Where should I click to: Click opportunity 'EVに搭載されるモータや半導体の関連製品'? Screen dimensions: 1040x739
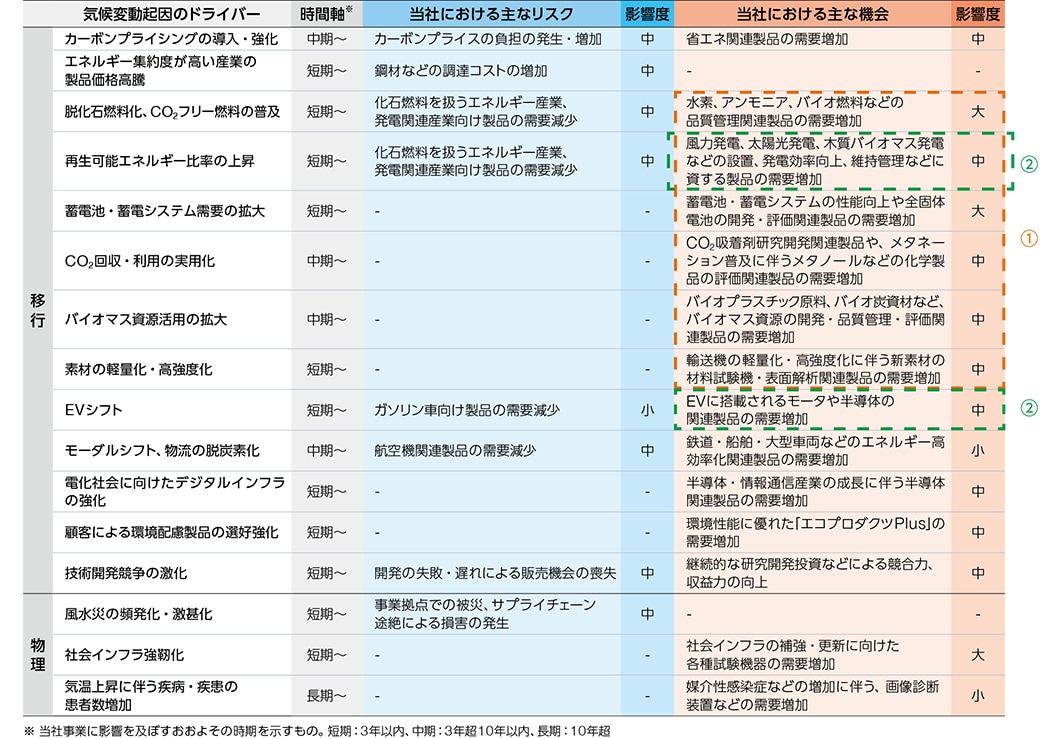click(x=790, y=410)
